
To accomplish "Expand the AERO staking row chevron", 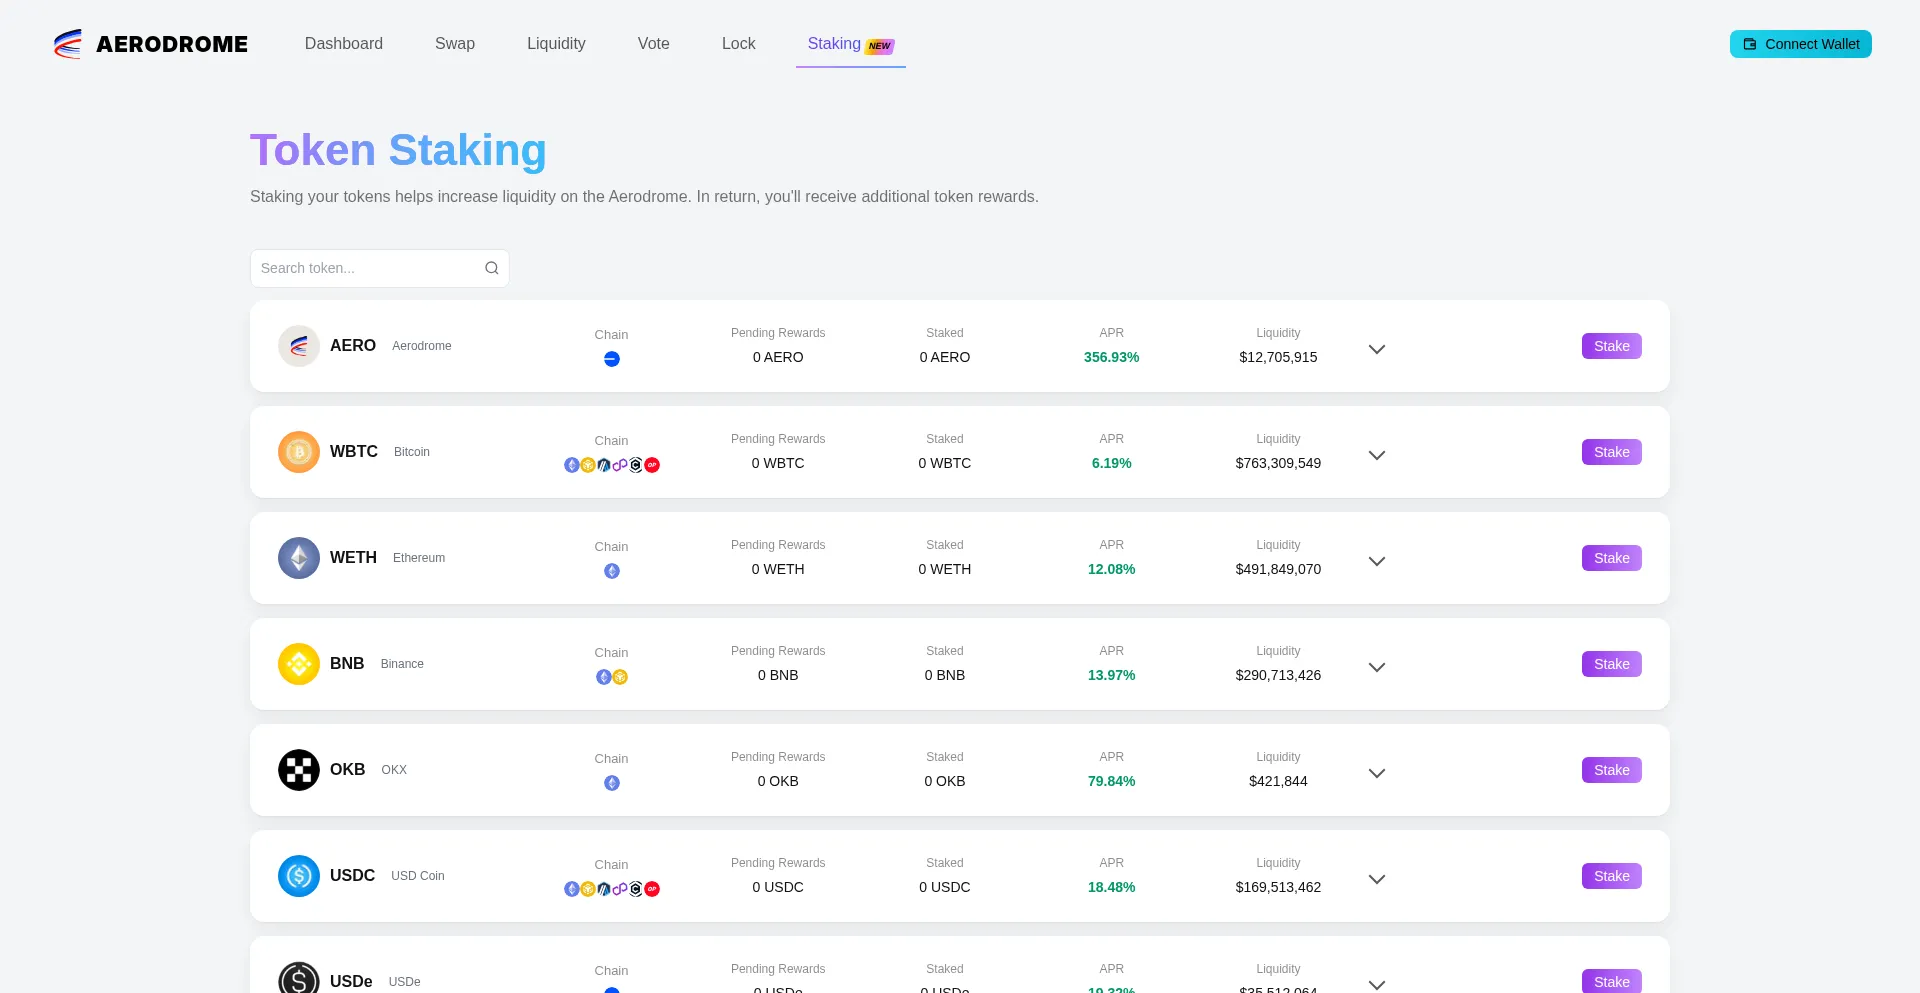I will click(x=1376, y=349).
